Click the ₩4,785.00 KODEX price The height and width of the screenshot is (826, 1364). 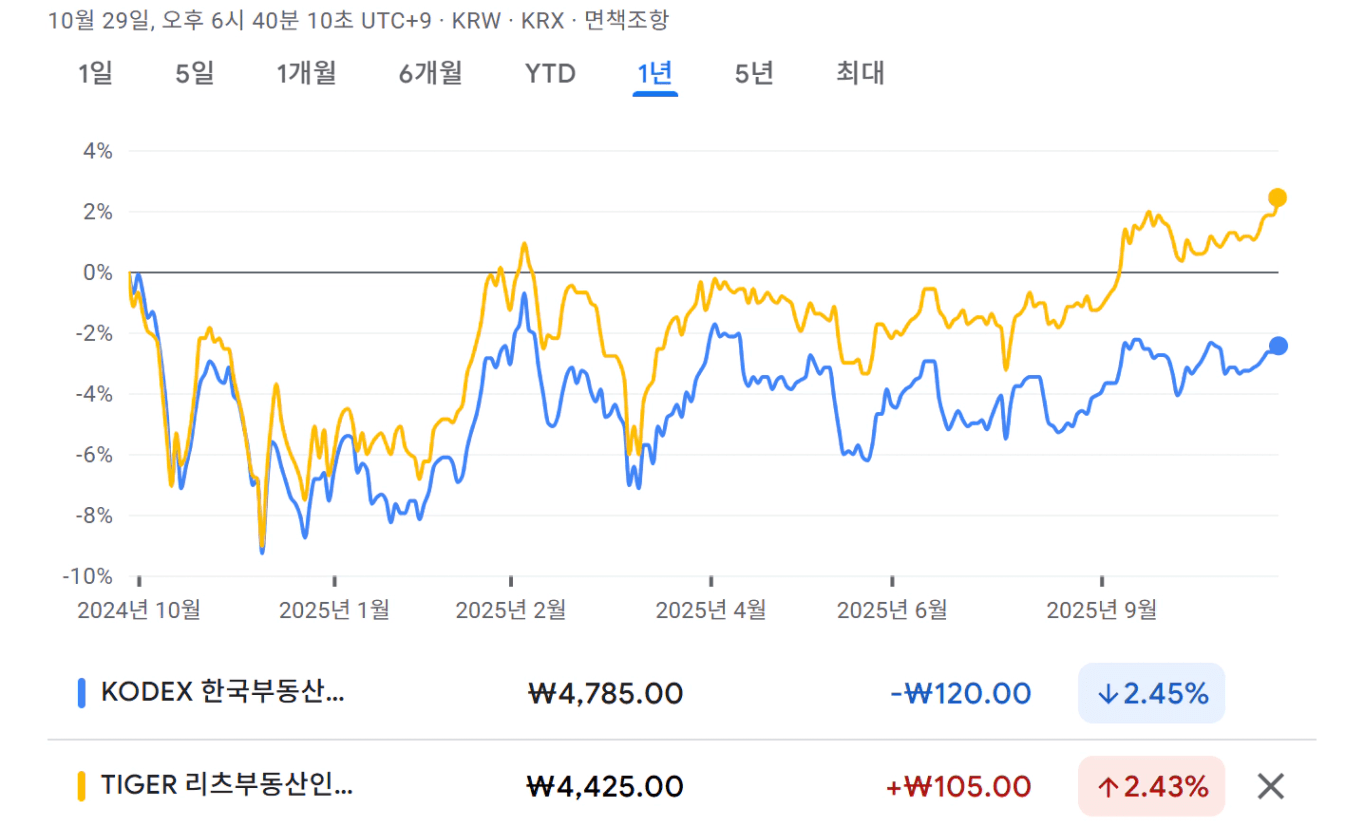coord(605,693)
